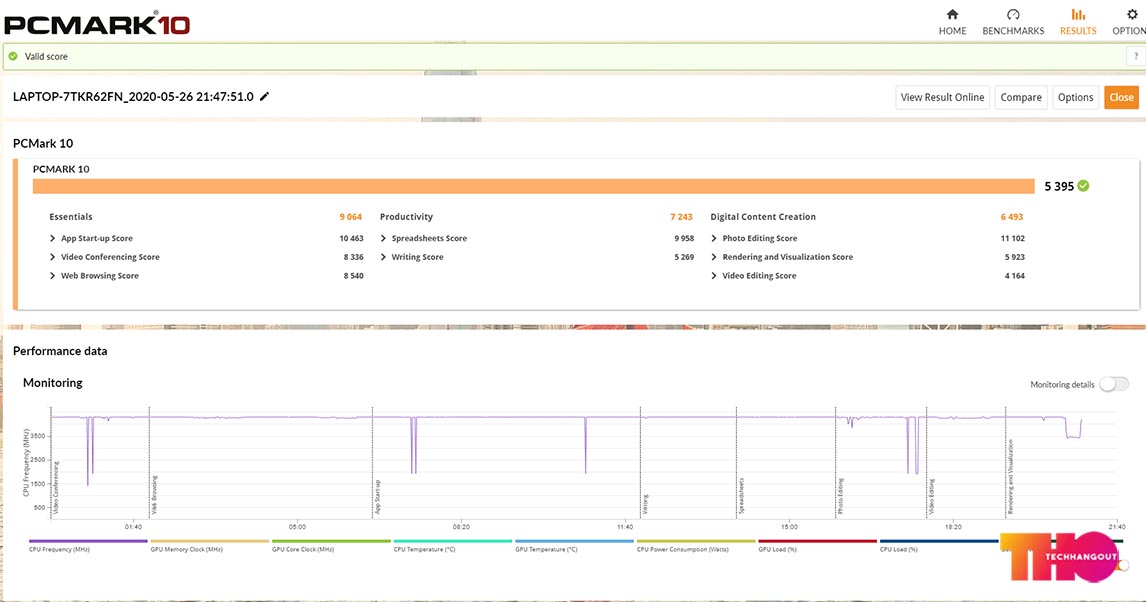
Task: Click View Result Online button
Action: (x=942, y=97)
